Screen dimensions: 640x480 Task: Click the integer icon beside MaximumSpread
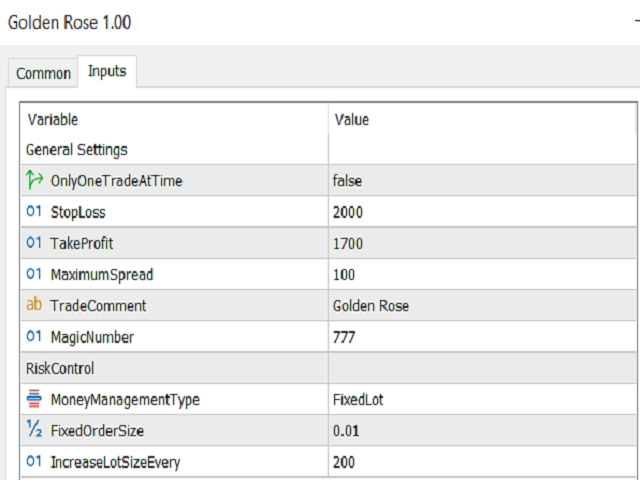pyautogui.click(x=34, y=274)
